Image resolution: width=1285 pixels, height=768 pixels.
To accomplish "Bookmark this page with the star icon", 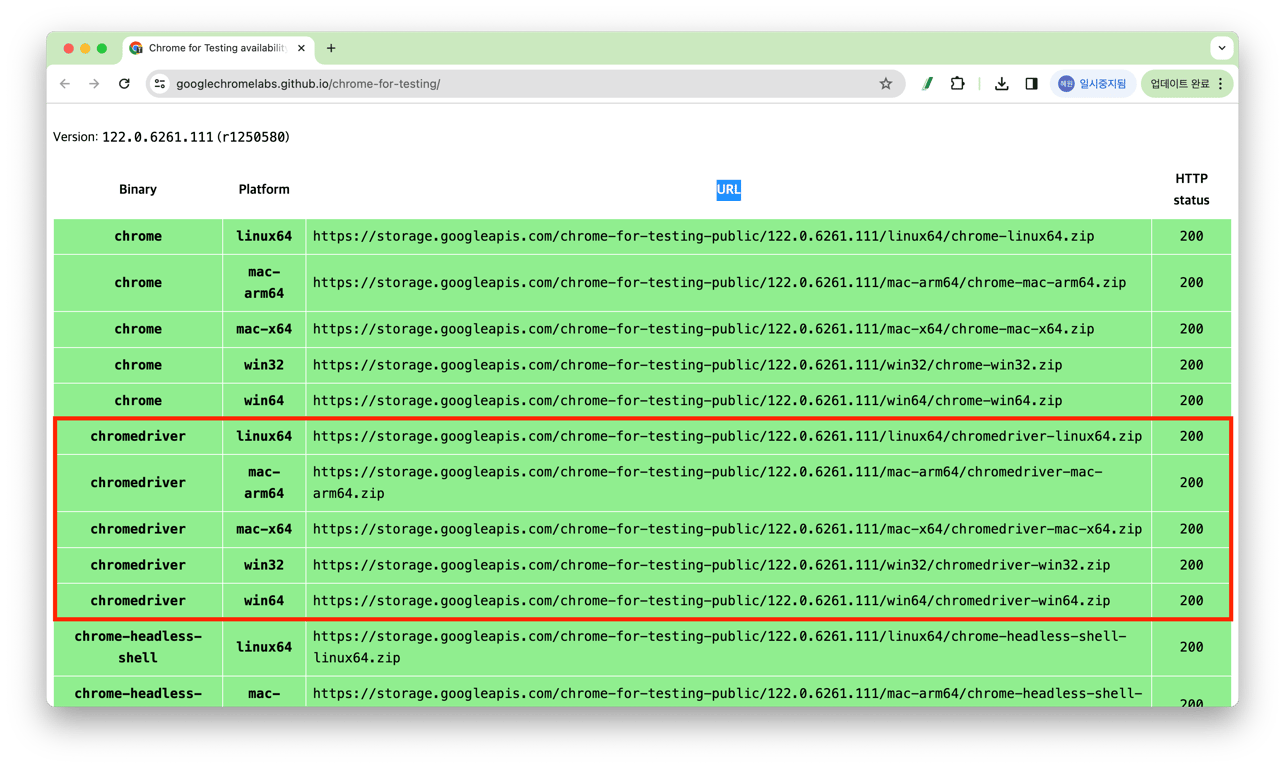I will [885, 84].
